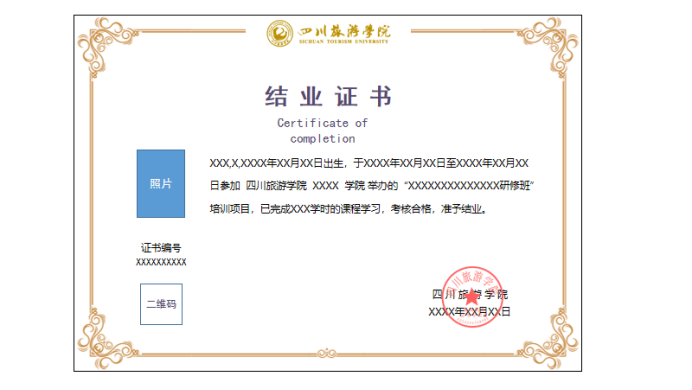
Task: Click the 四川旅游学院 calligraphy header text
Action: tap(344, 31)
